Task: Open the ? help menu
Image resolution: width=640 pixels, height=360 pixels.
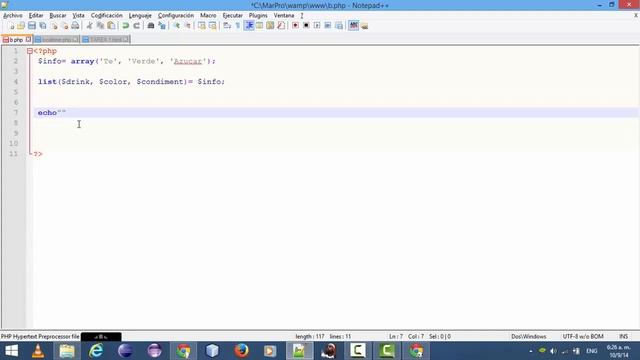Action: [x=302, y=16]
